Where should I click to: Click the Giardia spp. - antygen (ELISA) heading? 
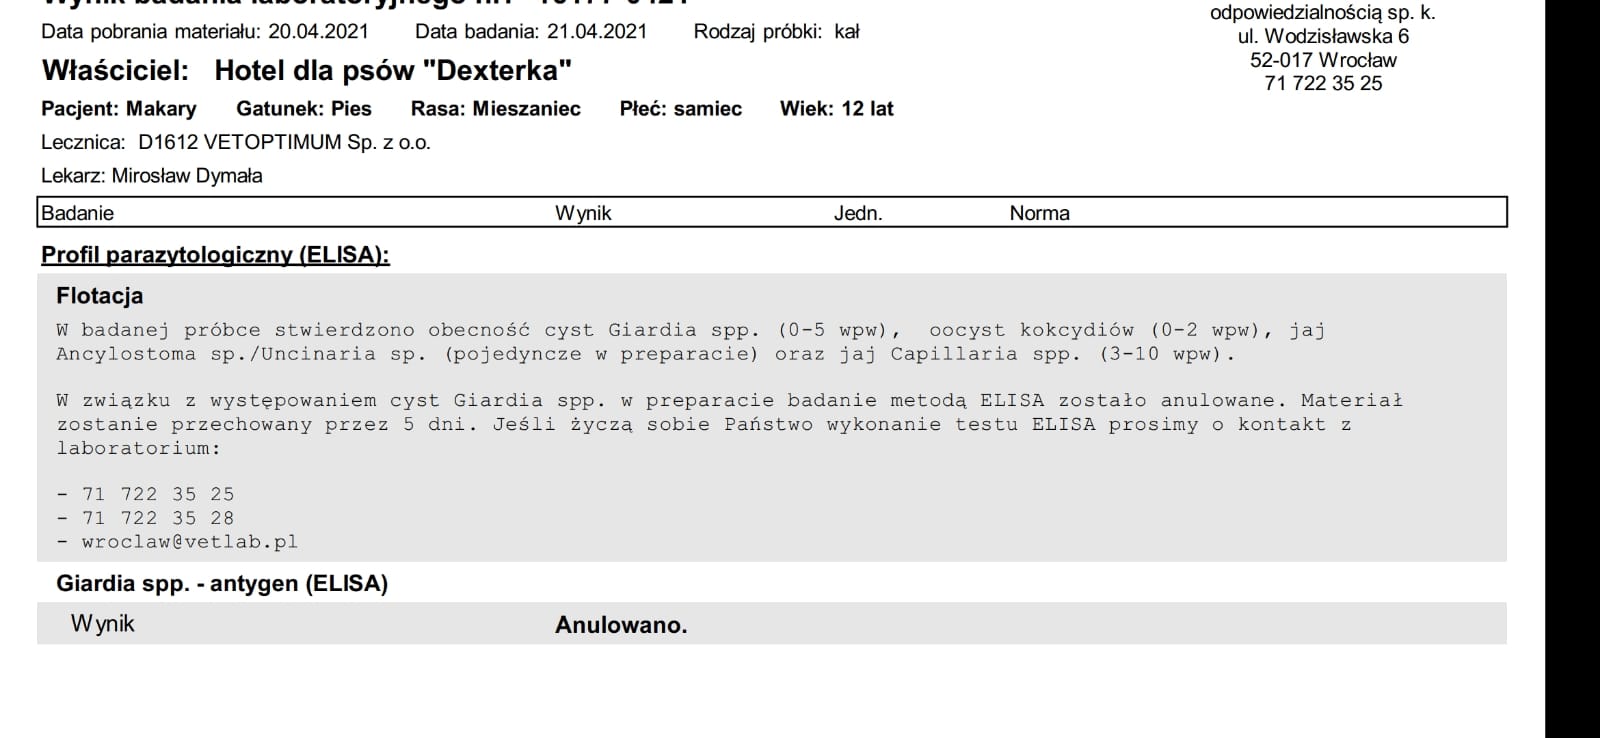click(x=222, y=584)
